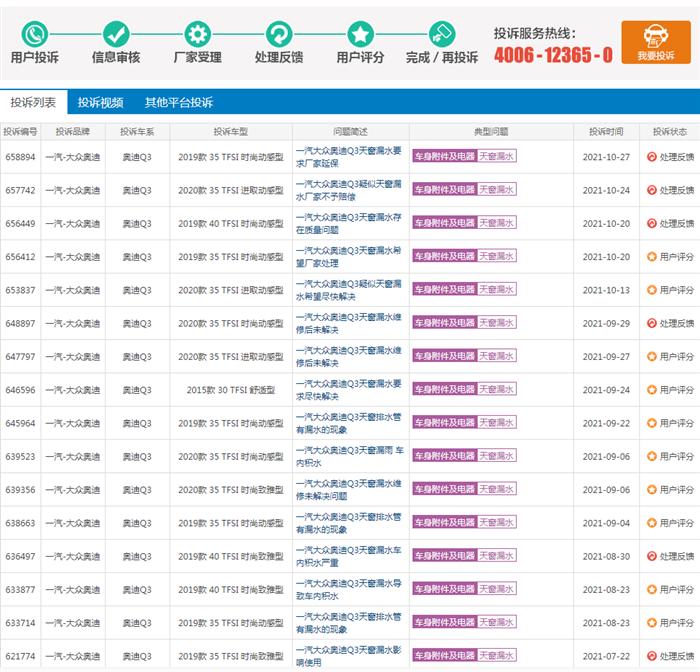Viewport: 700px width, 672px height.
Task: Click the 用户评分 status icon for complaint 633714
Action: (x=651, y=622)
